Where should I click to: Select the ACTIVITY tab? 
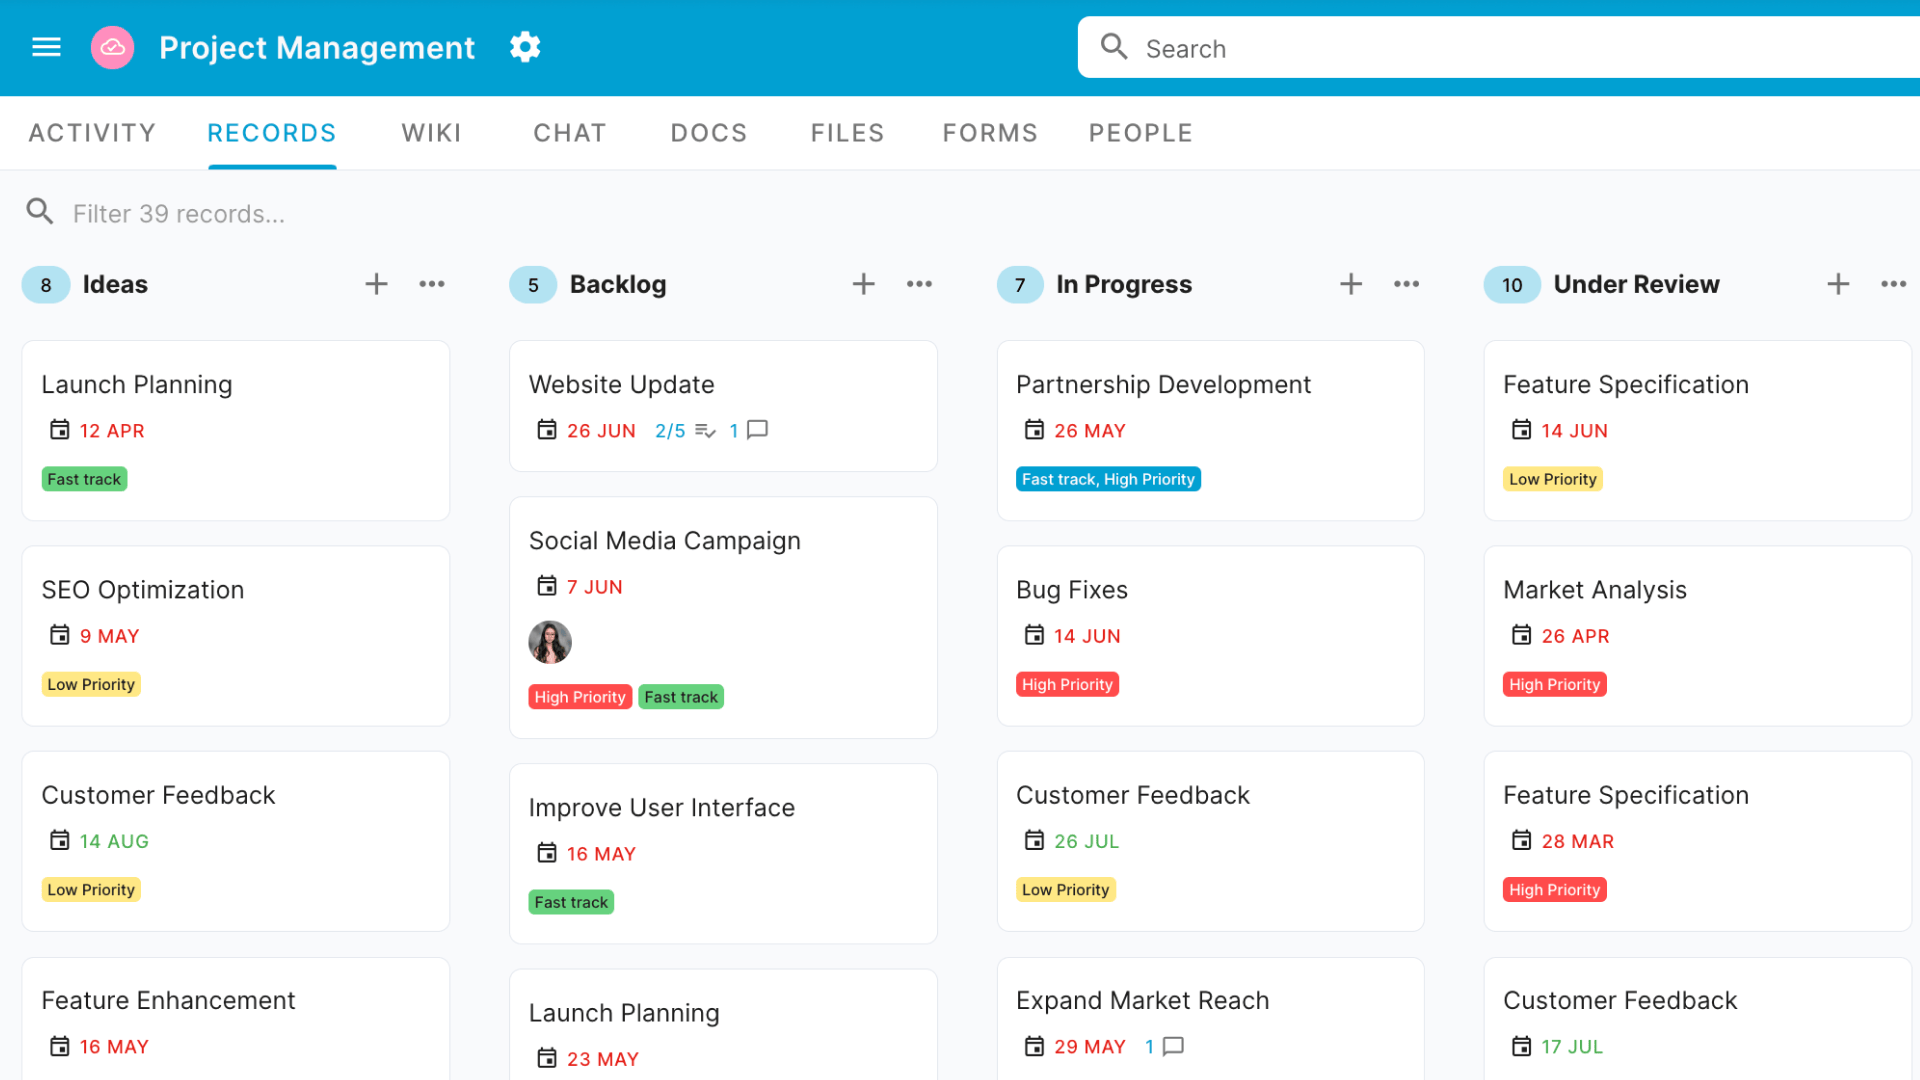coord(90,132)
